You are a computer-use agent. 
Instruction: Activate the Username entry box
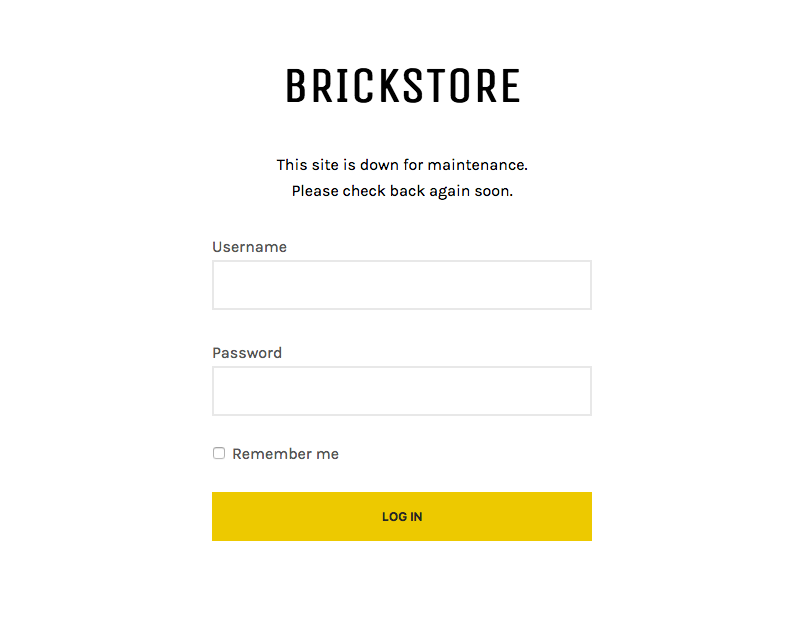tap(401, 285)
